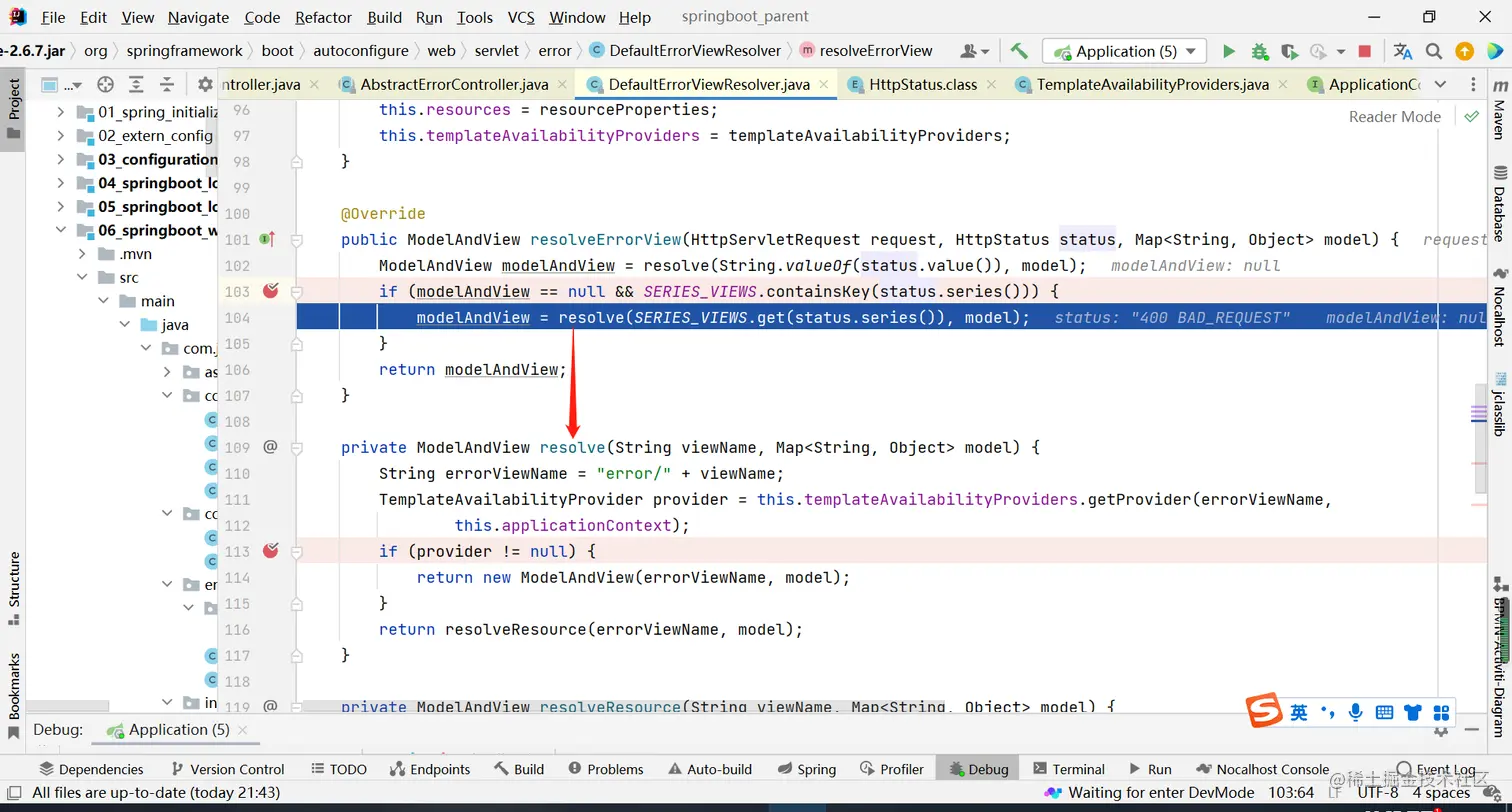The image size is (1512, 812).
Task: Click Collapse All icon in Project panel
Action: coord(167,85)
